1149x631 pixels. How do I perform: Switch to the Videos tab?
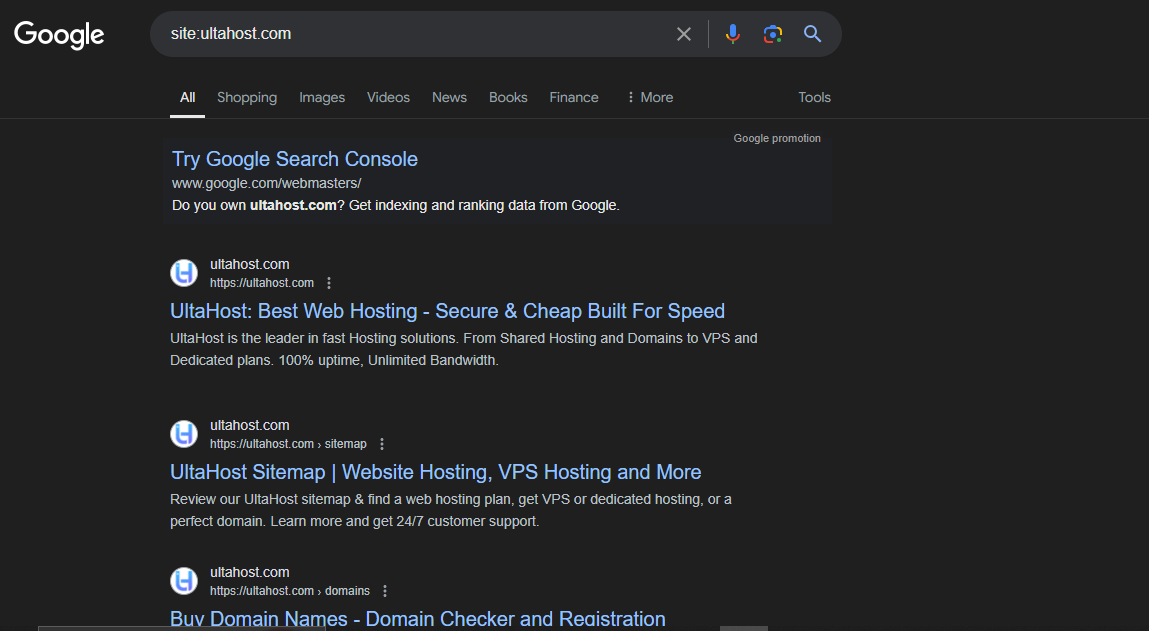tap(388, 97)
